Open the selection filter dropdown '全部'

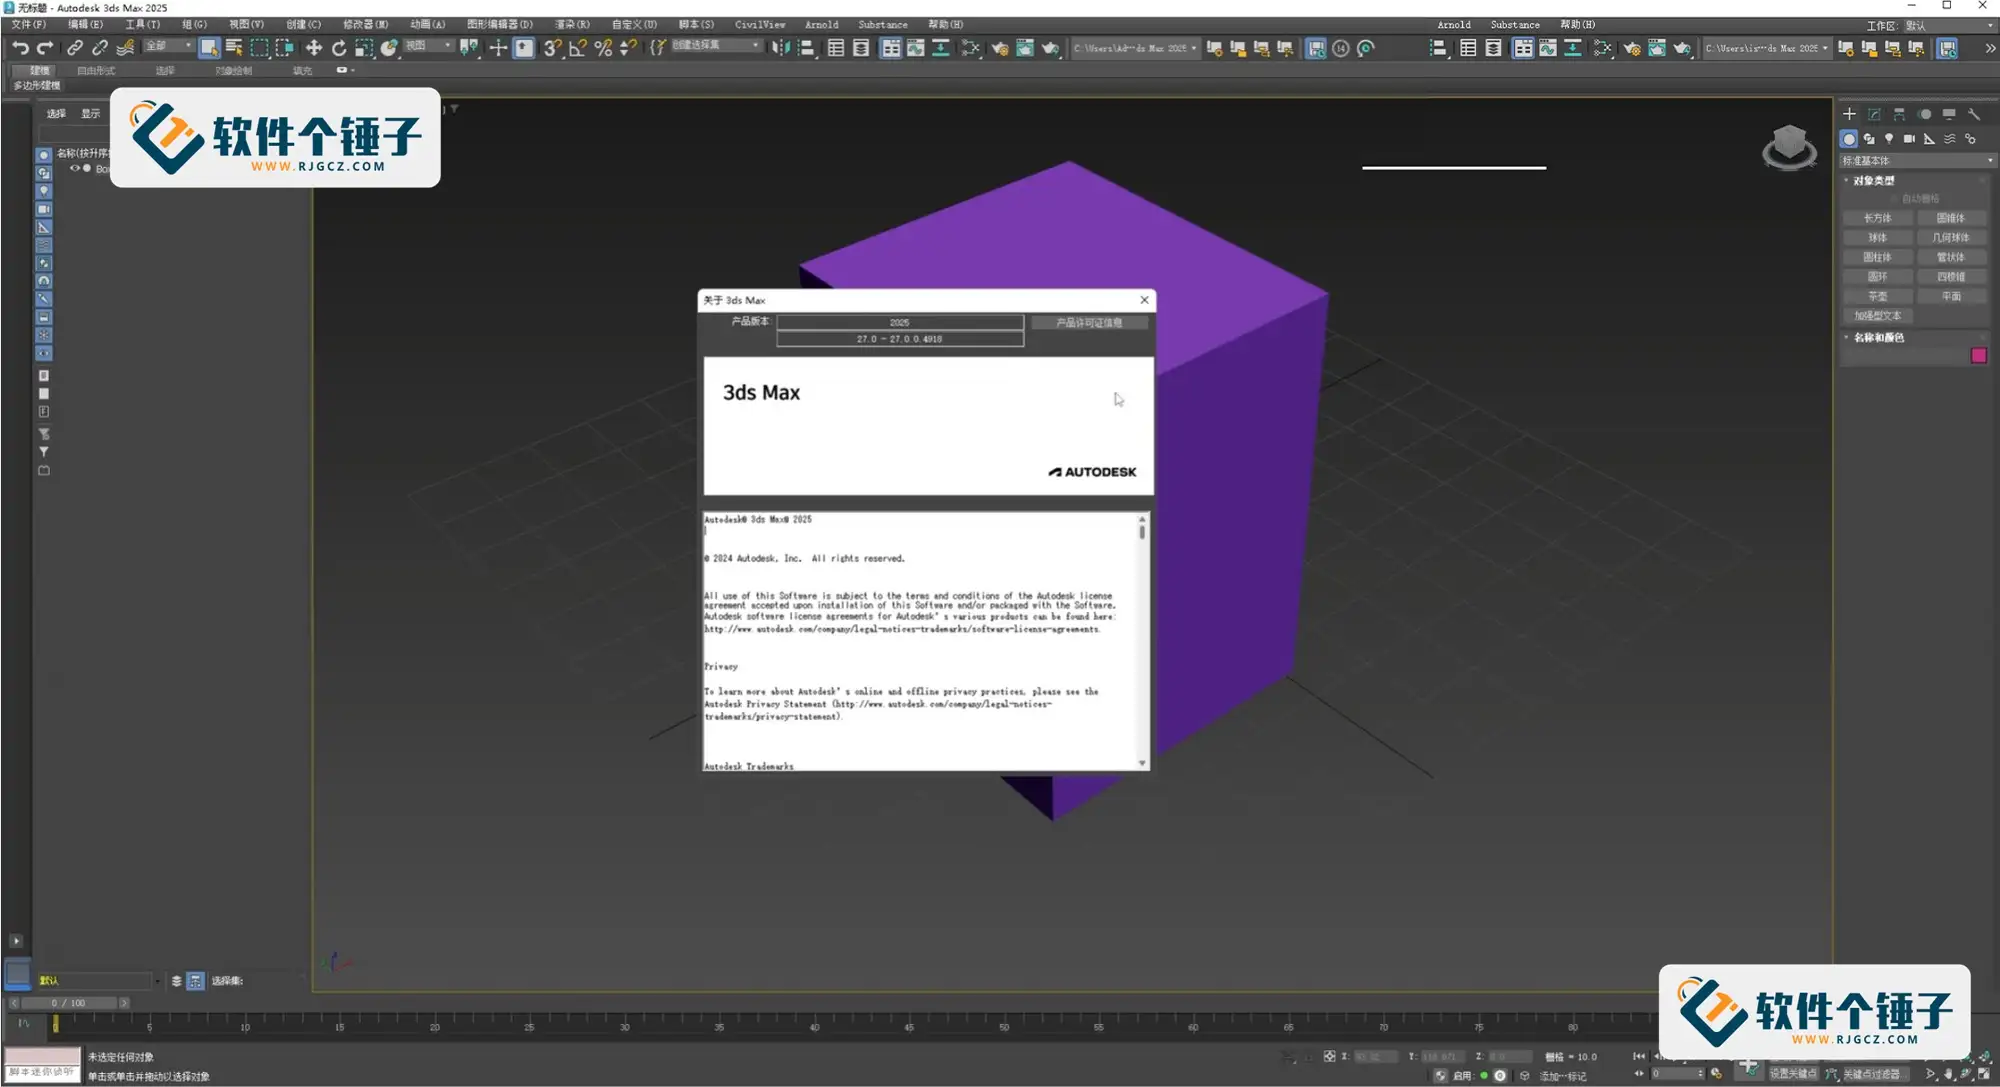[x=168, y=46]
